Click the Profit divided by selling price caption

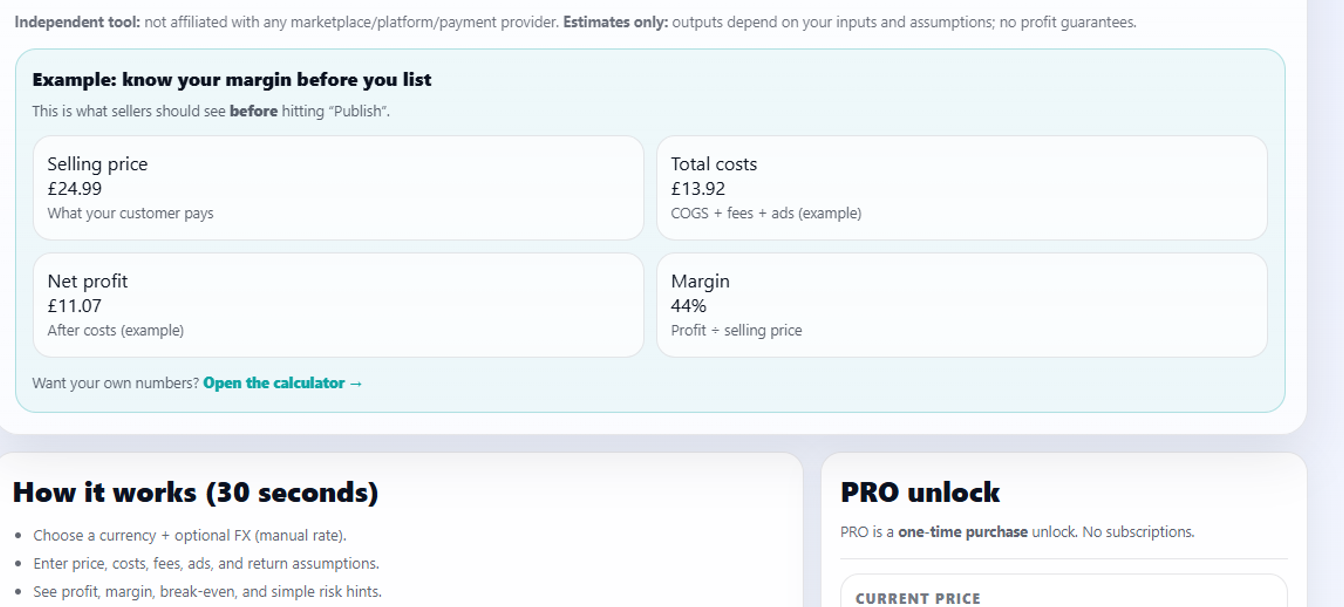[735, 329]
